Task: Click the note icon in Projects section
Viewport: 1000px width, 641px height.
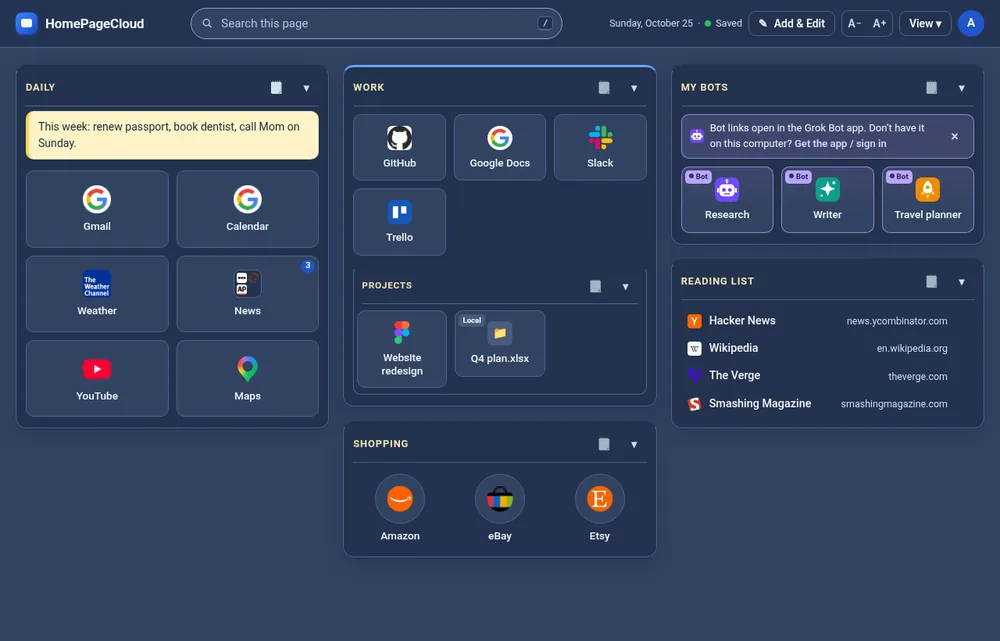Action: coord(595,286)
